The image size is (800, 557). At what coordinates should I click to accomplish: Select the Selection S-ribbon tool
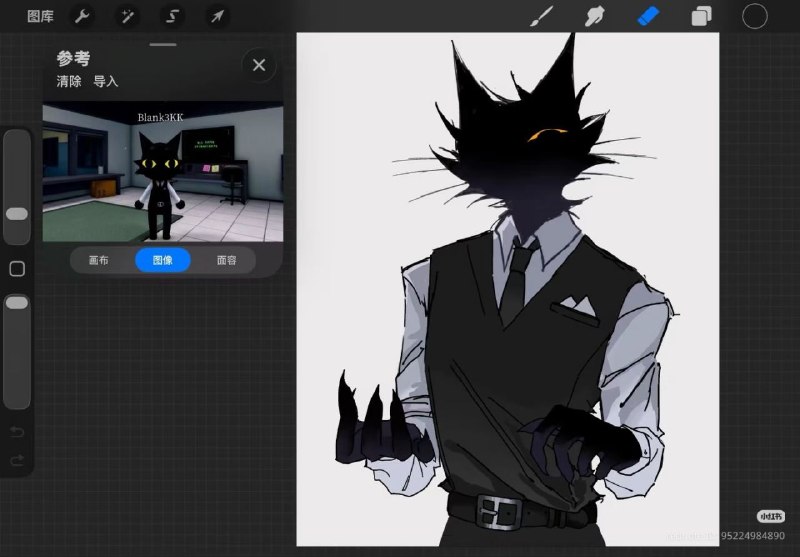tap(172, 16)
